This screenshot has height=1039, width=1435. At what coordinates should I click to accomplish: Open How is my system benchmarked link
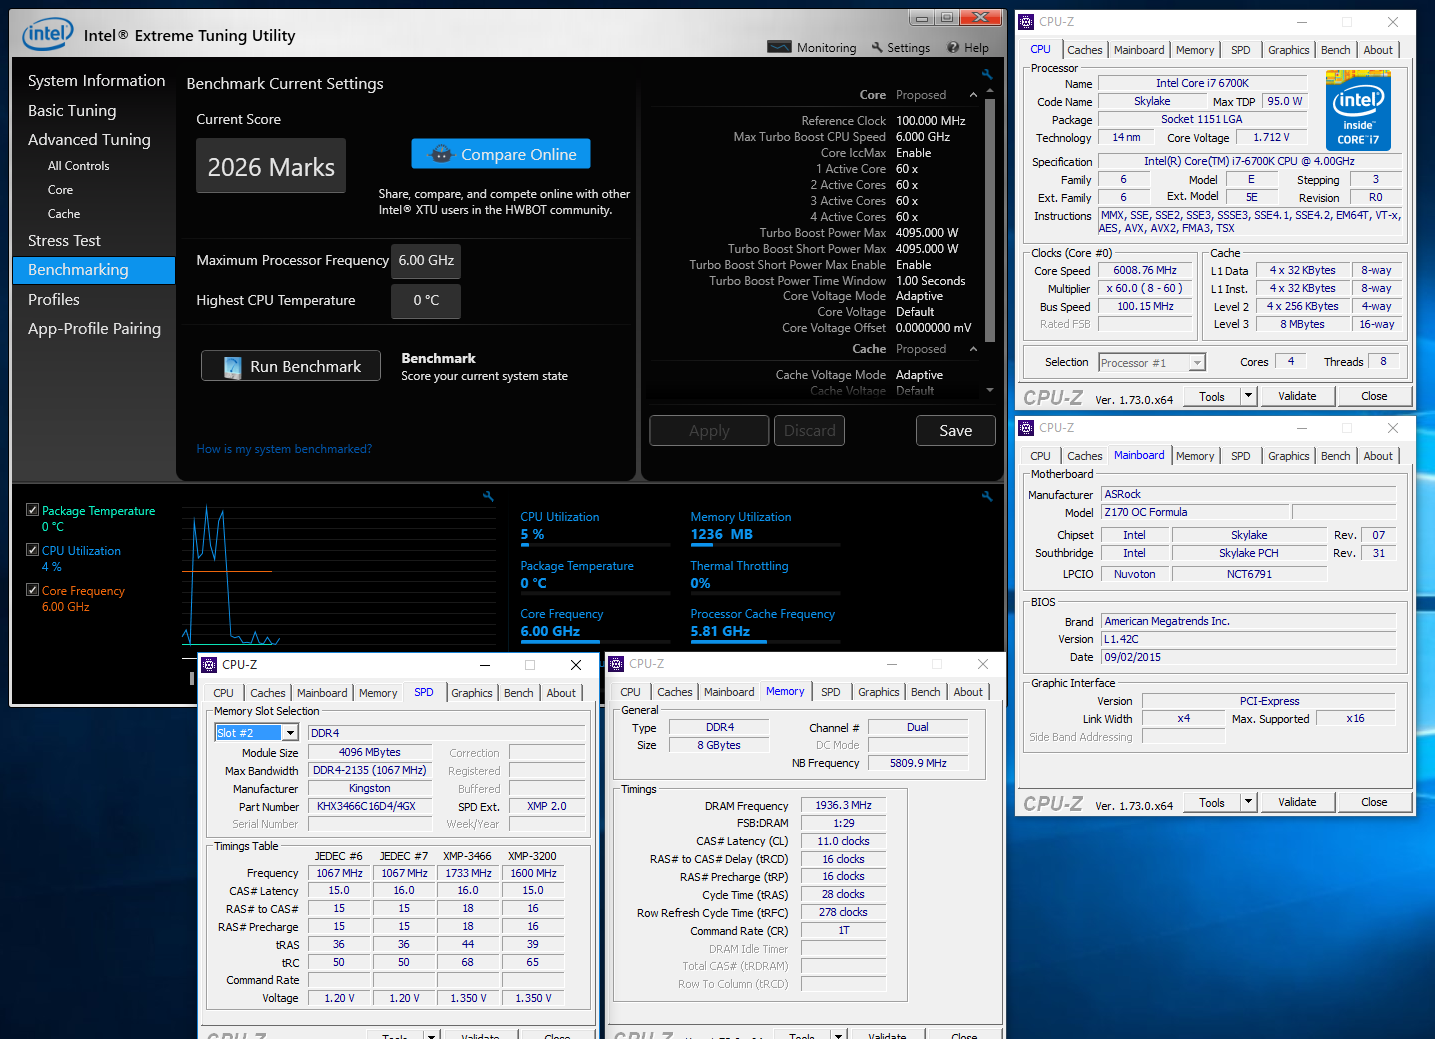pyautogui.click(x=284, y=449)
